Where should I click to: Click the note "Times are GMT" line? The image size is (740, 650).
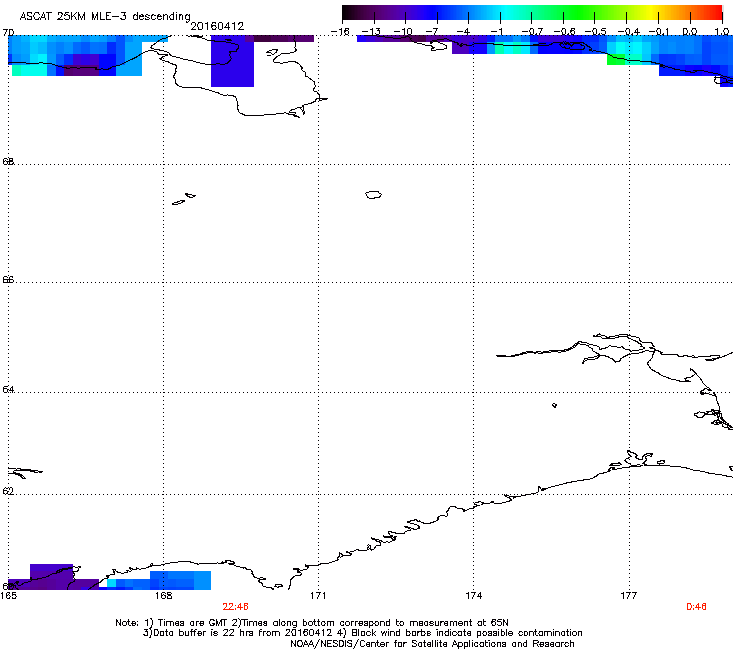pyautogui.click(x=312, y=623)
